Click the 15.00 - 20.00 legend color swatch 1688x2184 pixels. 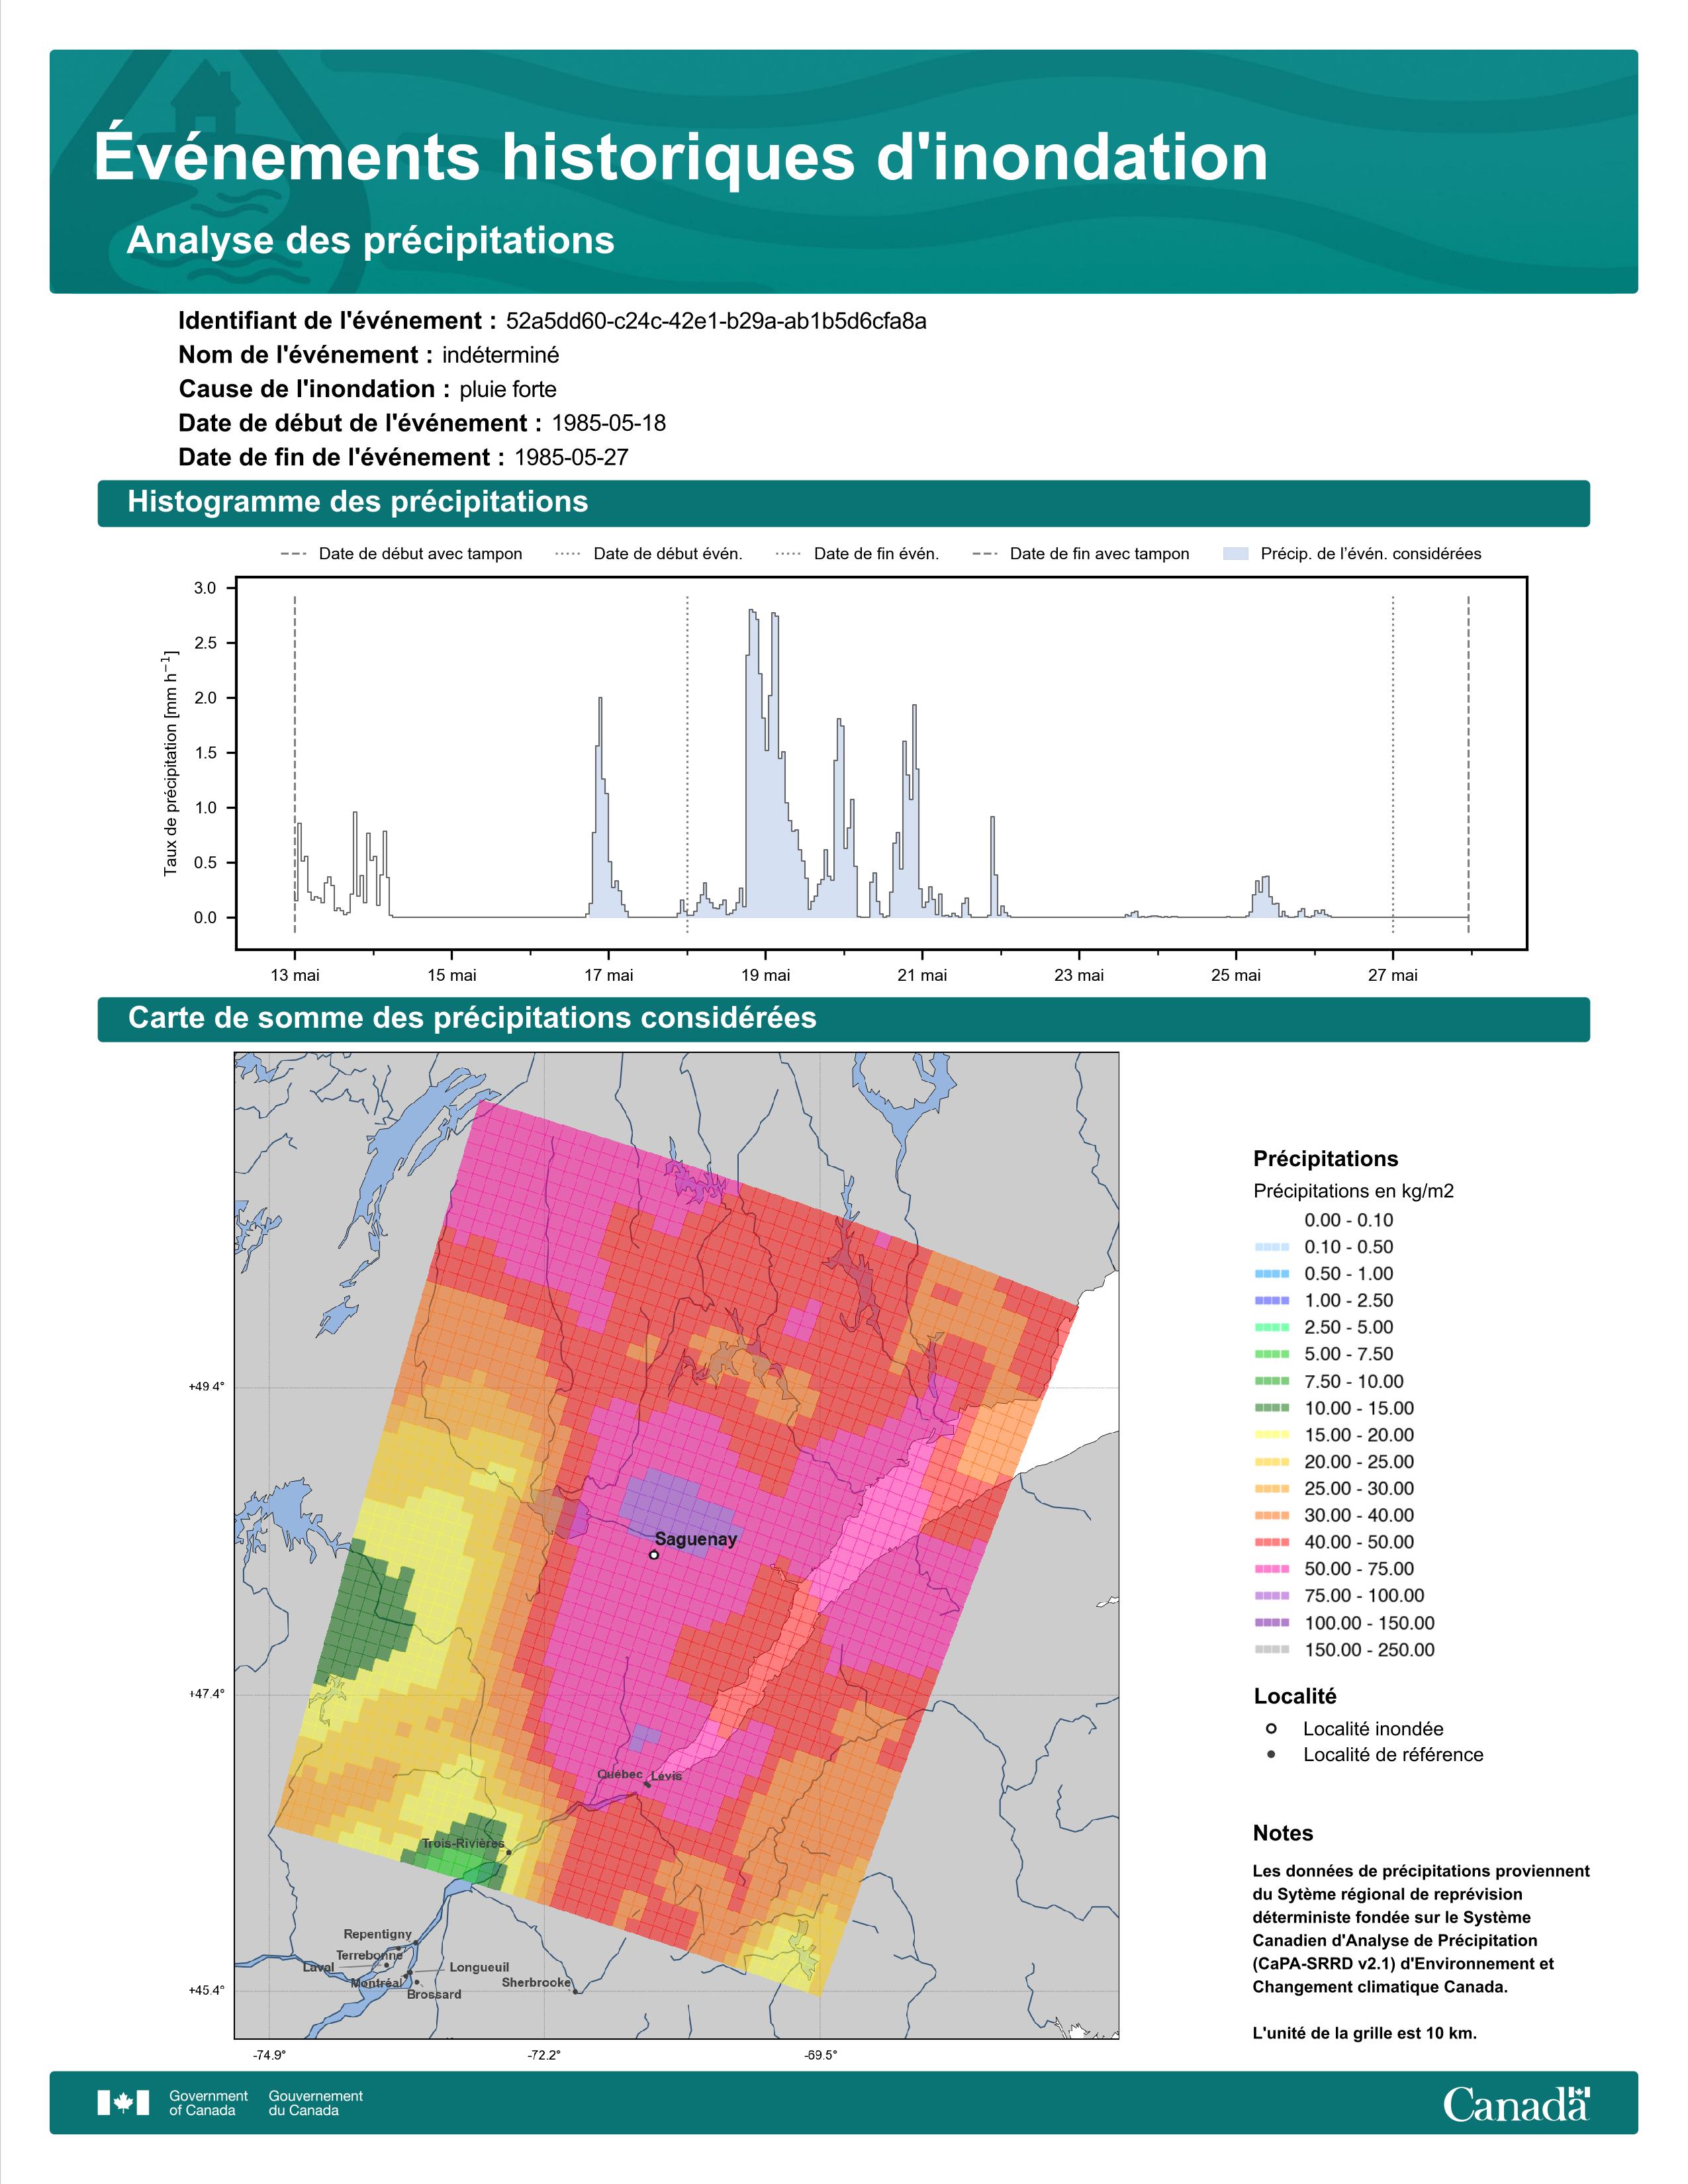[1272, 1435]
